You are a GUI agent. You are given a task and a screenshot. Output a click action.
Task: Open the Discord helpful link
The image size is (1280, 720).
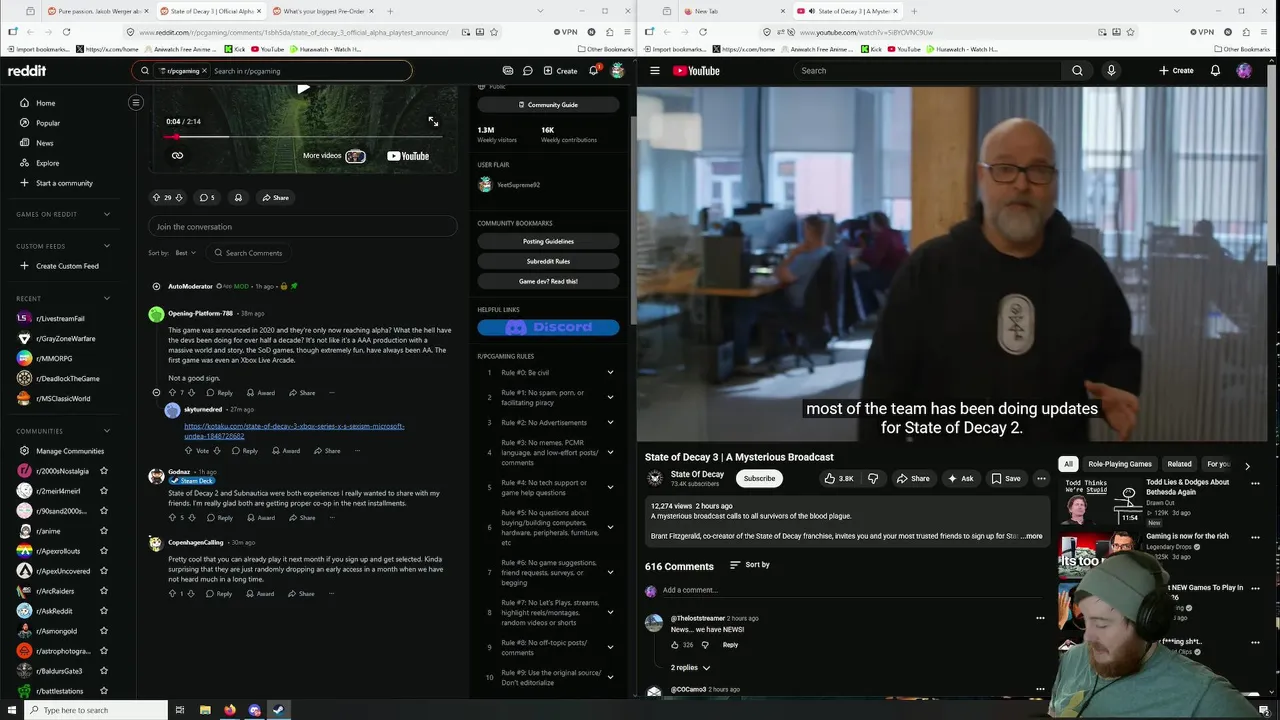tap(548, 327)
